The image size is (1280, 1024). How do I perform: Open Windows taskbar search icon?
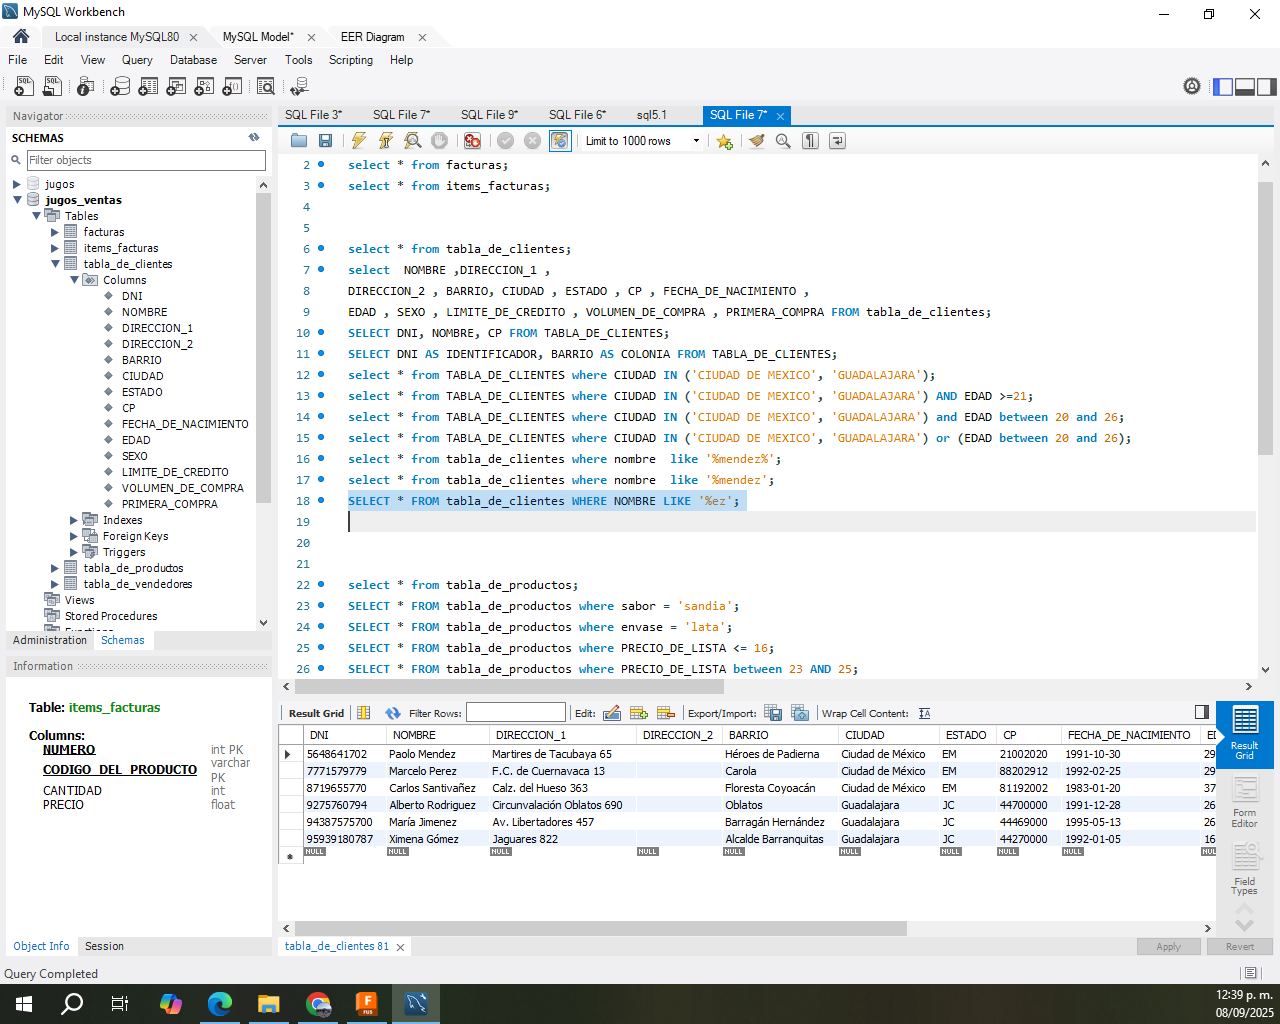(x=72, y=1003)
